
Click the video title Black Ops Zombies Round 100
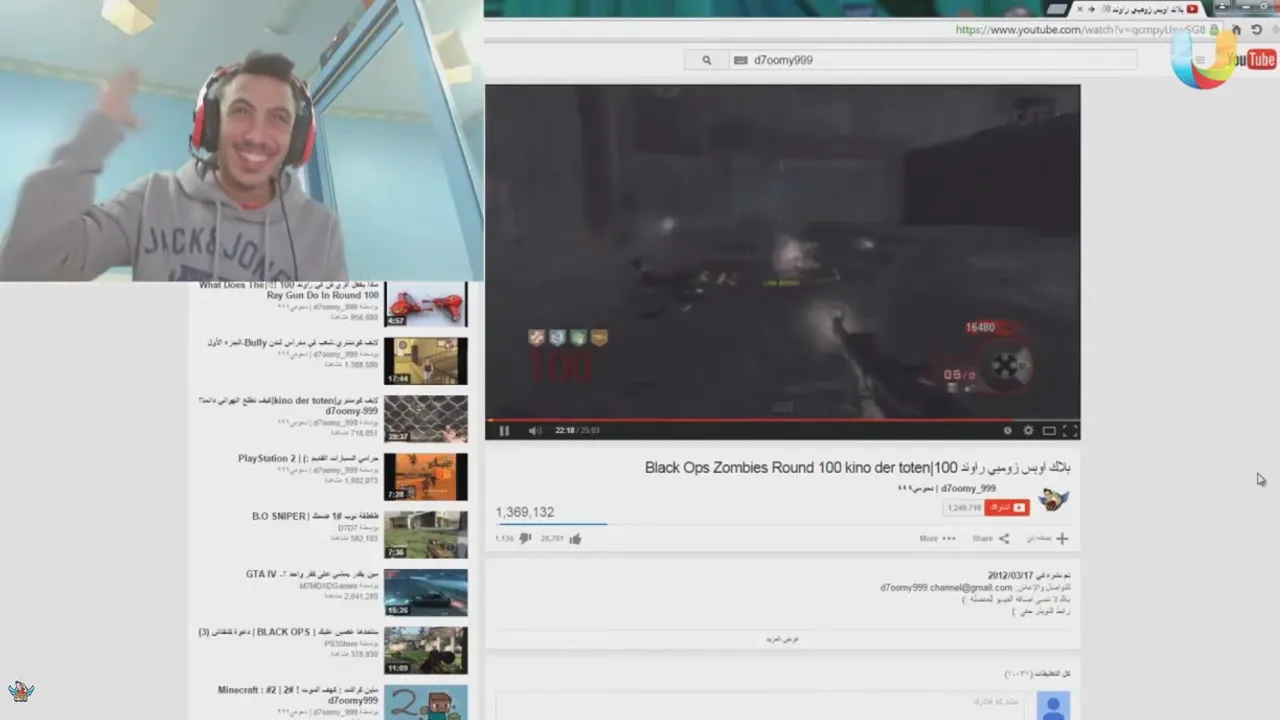[x=858, y=467]
